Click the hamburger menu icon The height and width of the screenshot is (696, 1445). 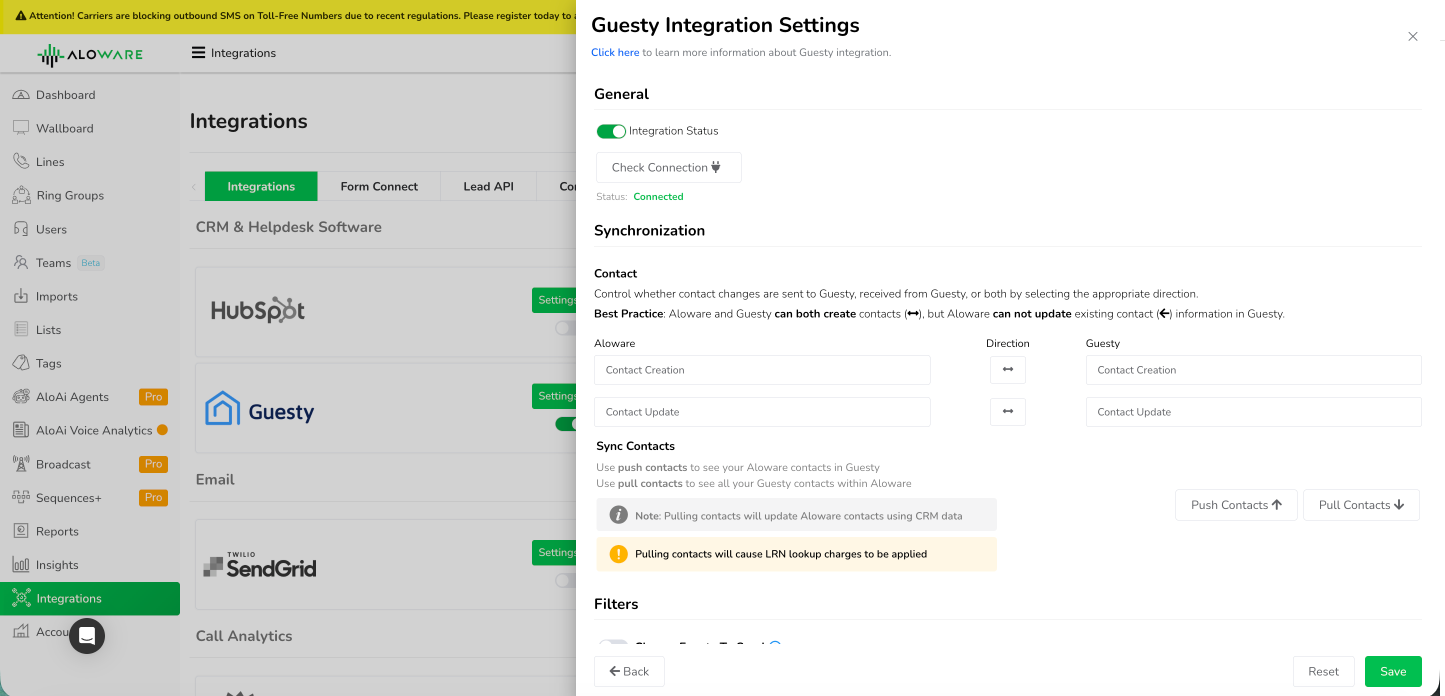[x=198, y=53]
